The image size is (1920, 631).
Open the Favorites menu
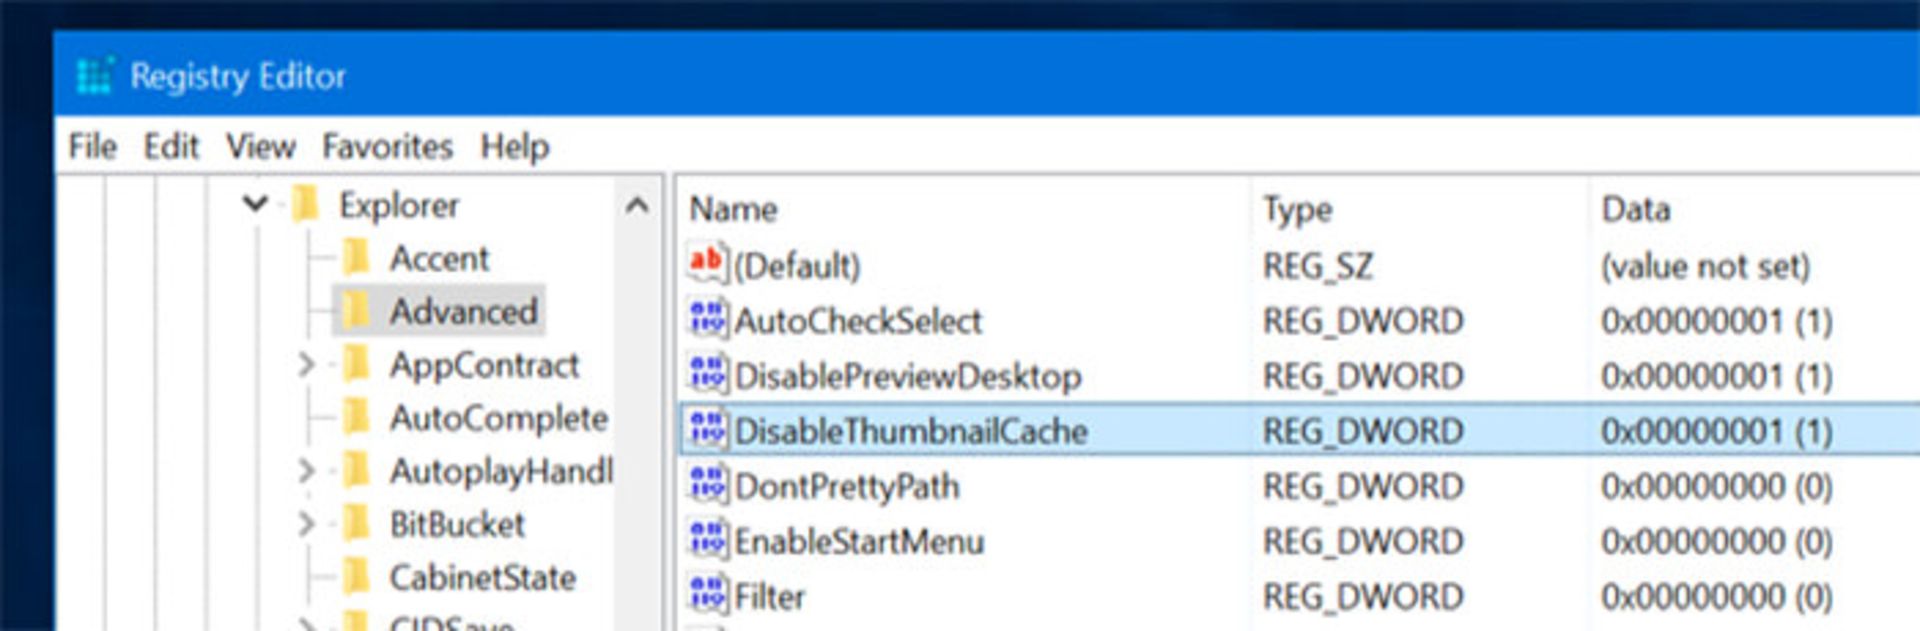pos(387,147)
